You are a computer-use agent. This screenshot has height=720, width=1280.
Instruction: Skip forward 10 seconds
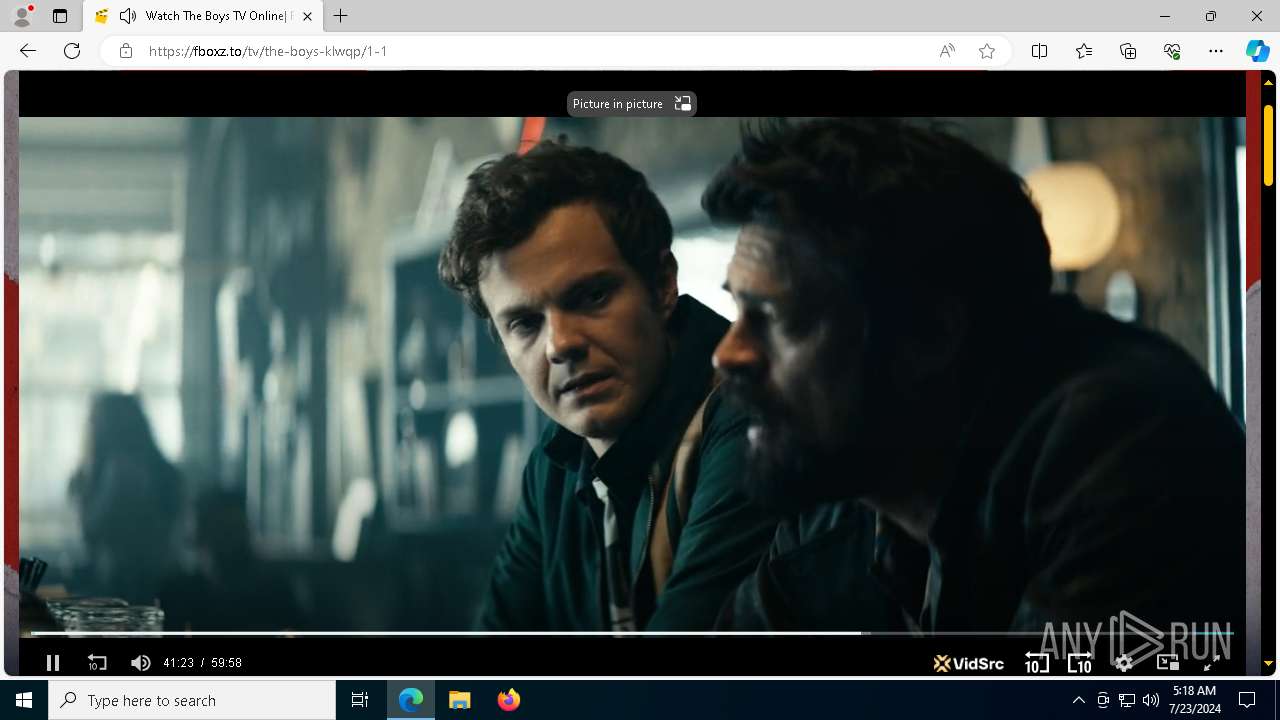pyautogui.click(x=1080, y=662)
